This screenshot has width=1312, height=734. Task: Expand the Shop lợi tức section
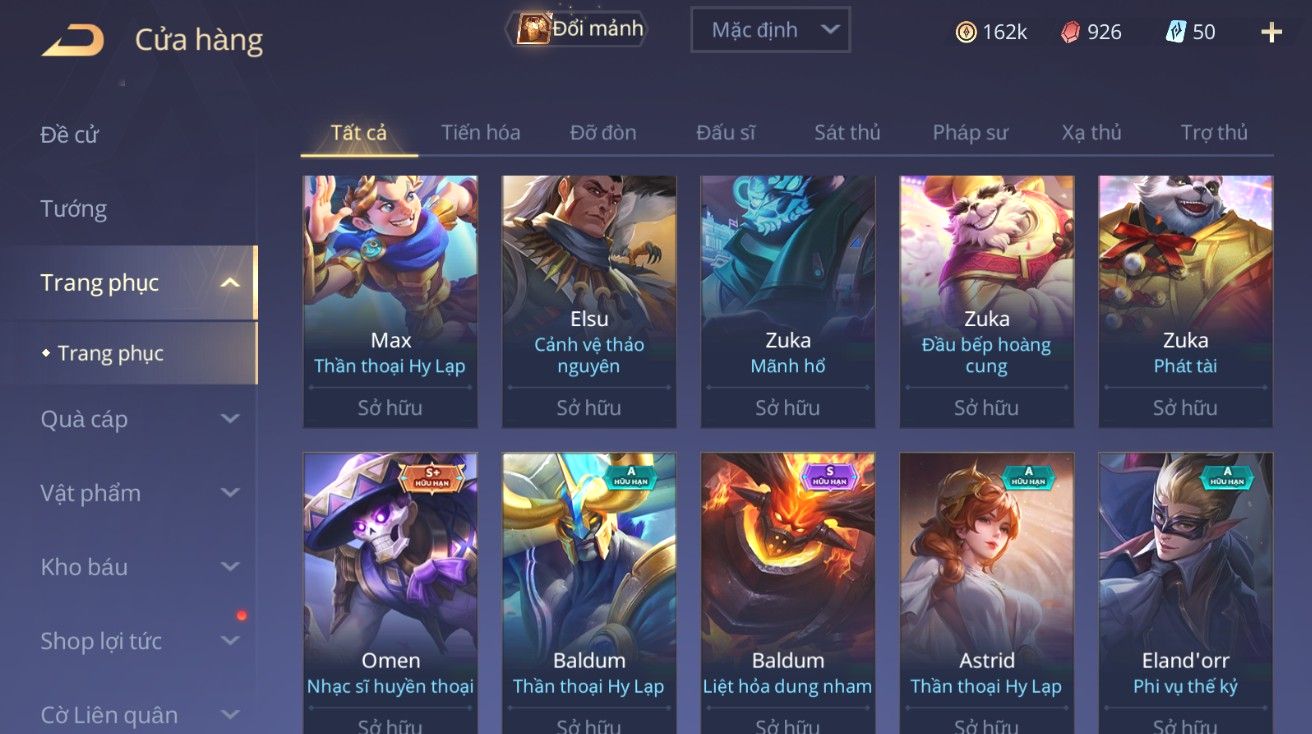click(230, 641)
